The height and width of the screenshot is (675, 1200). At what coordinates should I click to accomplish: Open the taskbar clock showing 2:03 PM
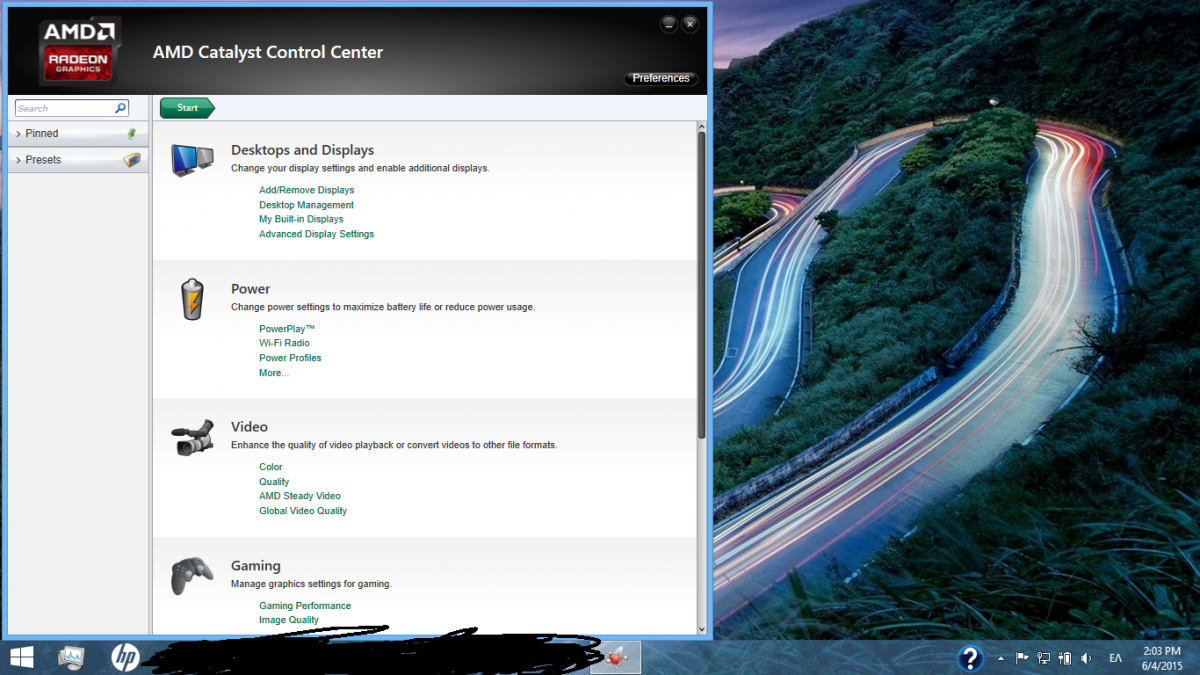pyautogui.click(x=1162, y=658)
